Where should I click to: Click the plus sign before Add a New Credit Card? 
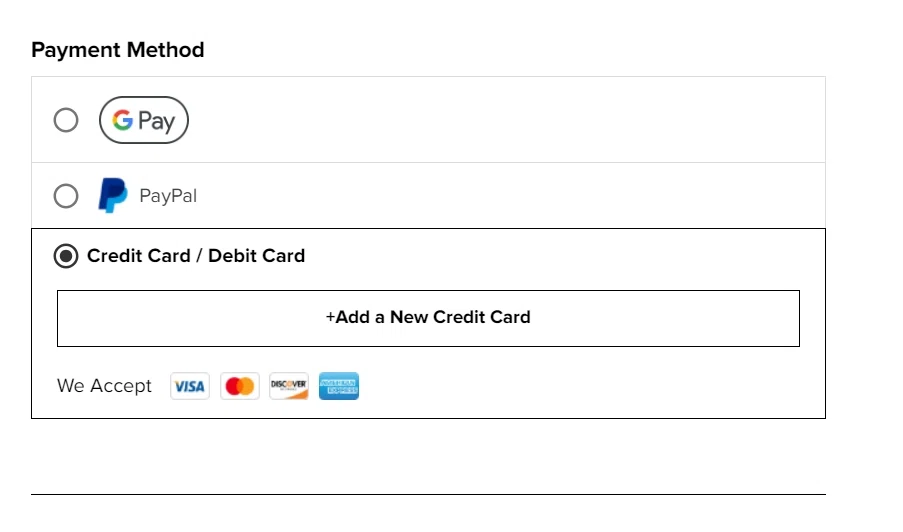click(x=330, y=318)
